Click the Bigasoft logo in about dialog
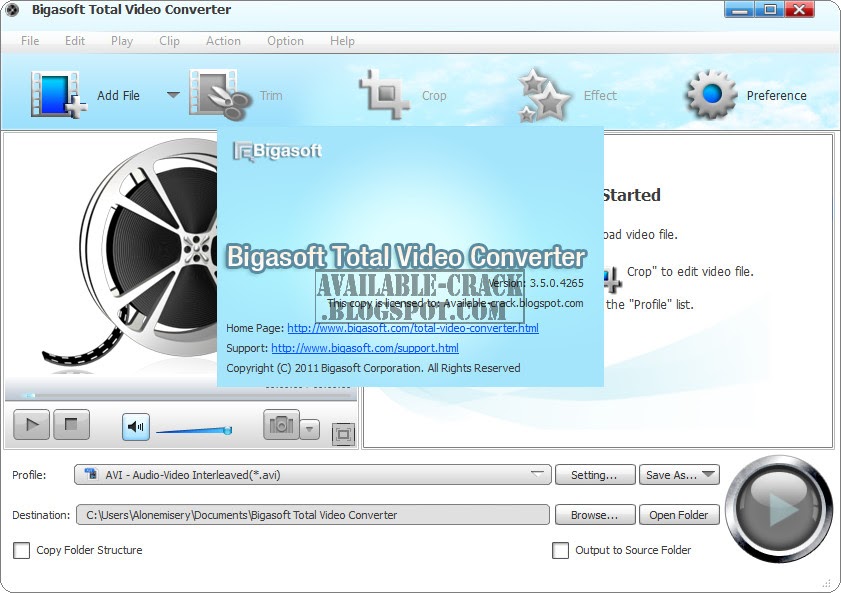Image resolution: width=841 pixels, height=593 pixels. [x=278, y=151]
